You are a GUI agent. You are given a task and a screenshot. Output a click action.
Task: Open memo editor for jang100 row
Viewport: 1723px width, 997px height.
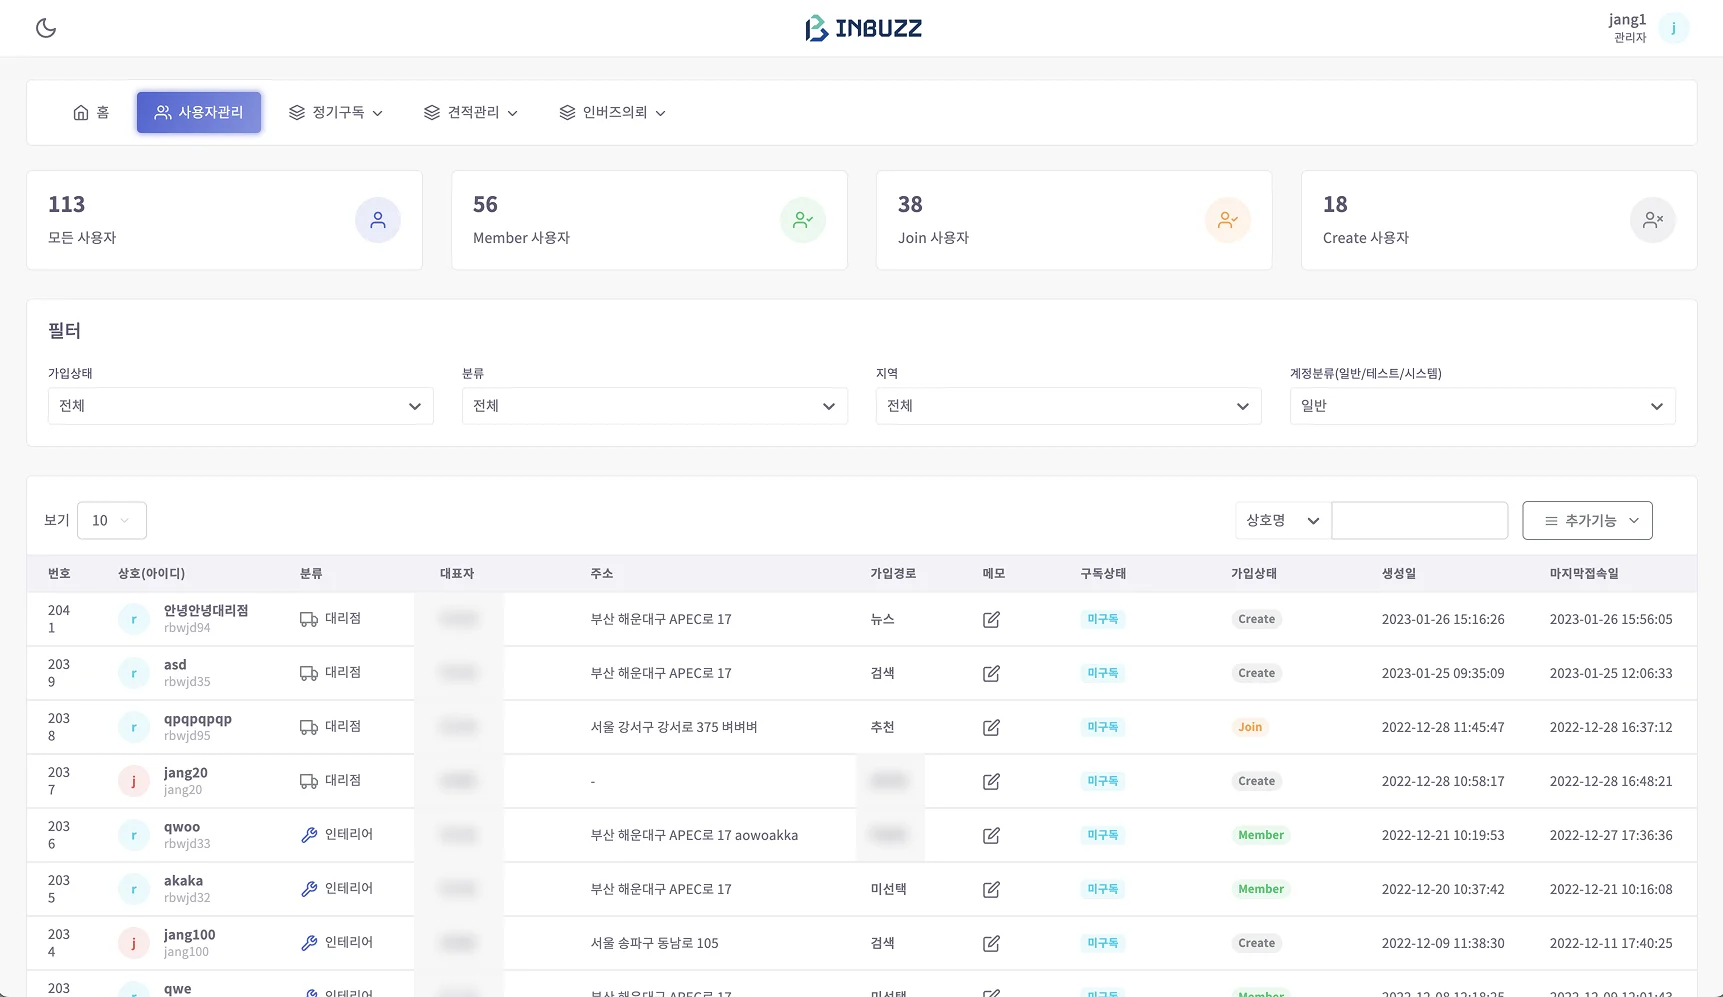coord(991,944)
